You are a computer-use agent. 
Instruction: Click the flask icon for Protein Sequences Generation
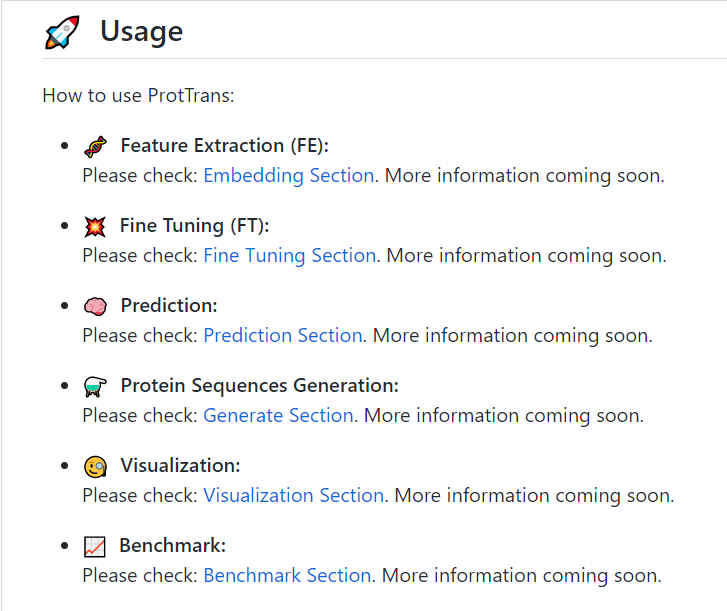95,386
